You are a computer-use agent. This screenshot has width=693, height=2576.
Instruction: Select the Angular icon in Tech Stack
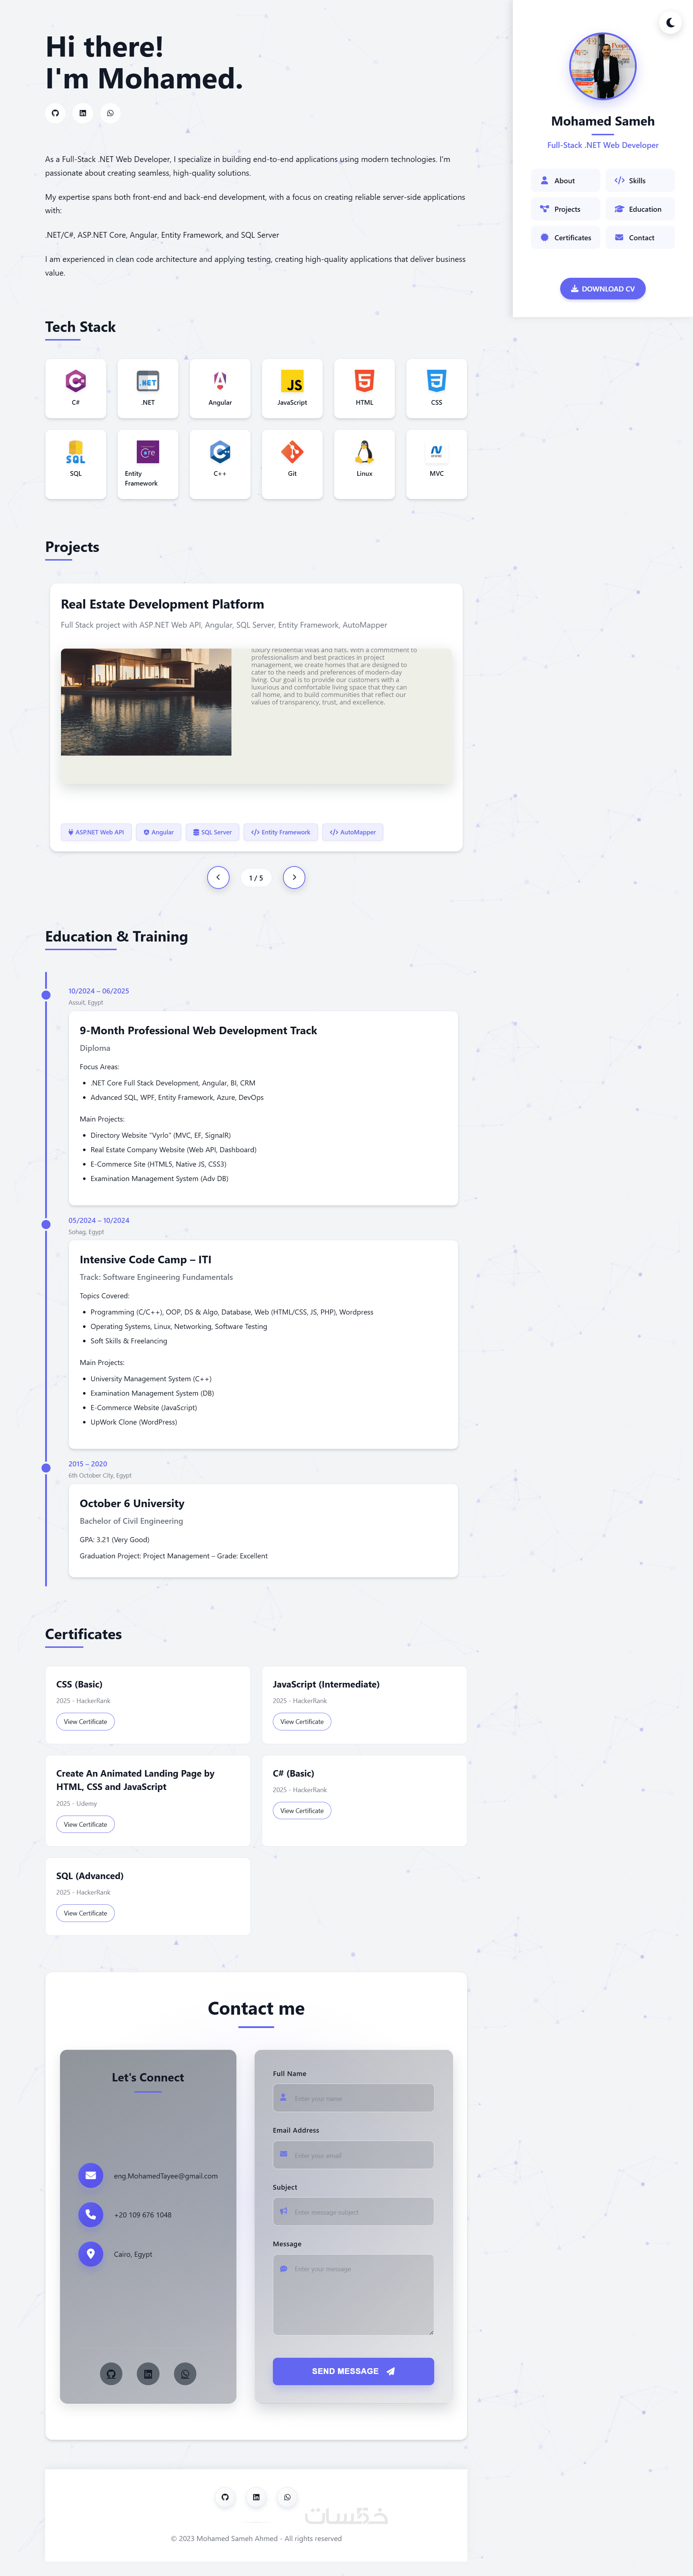(x=220, y=381)
